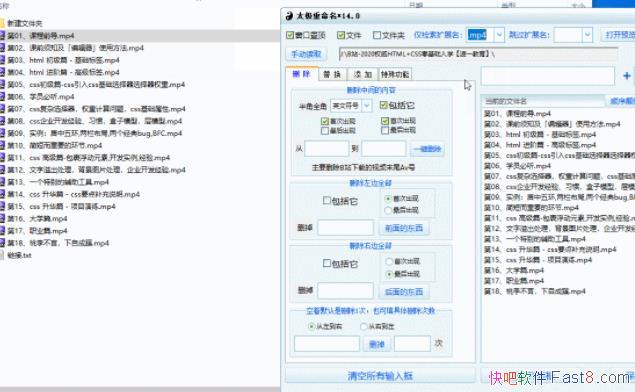Check 包括它 in 删除右边全部 section
The width and height of the screenshot is (635, 392).
(x=327, y=263)
